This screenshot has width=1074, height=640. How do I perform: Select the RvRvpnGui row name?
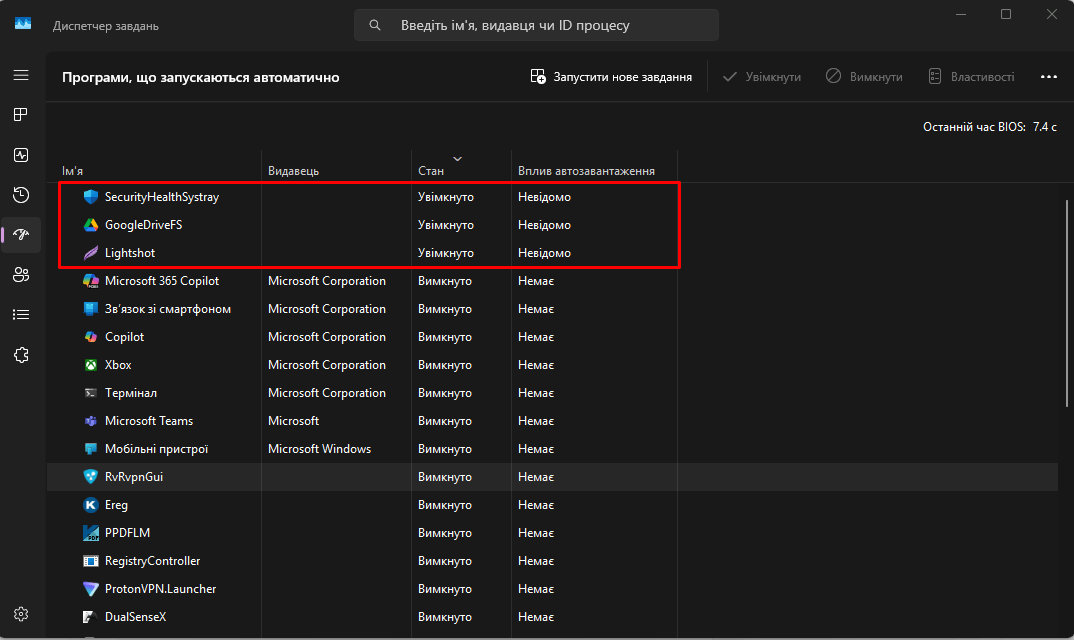[x=134, y=477]
